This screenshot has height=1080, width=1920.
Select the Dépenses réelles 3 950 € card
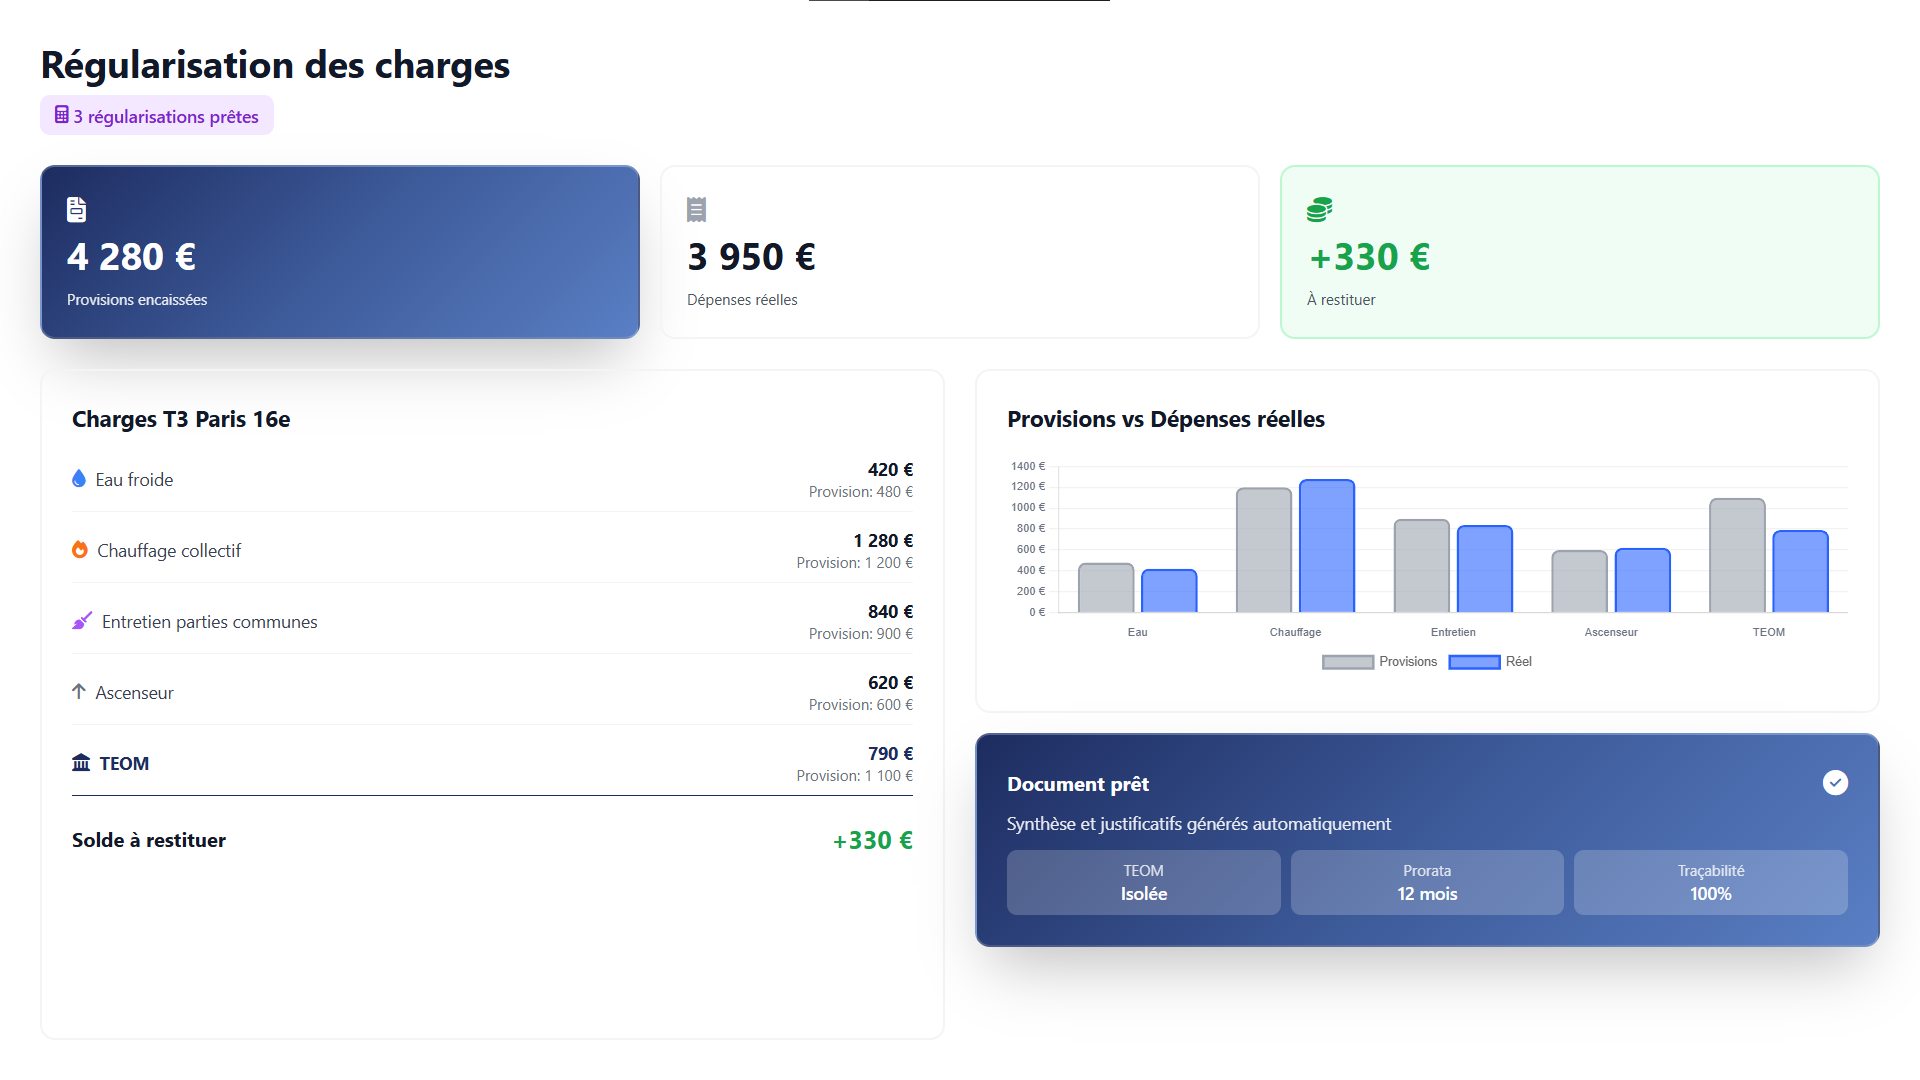coord(960,252)
